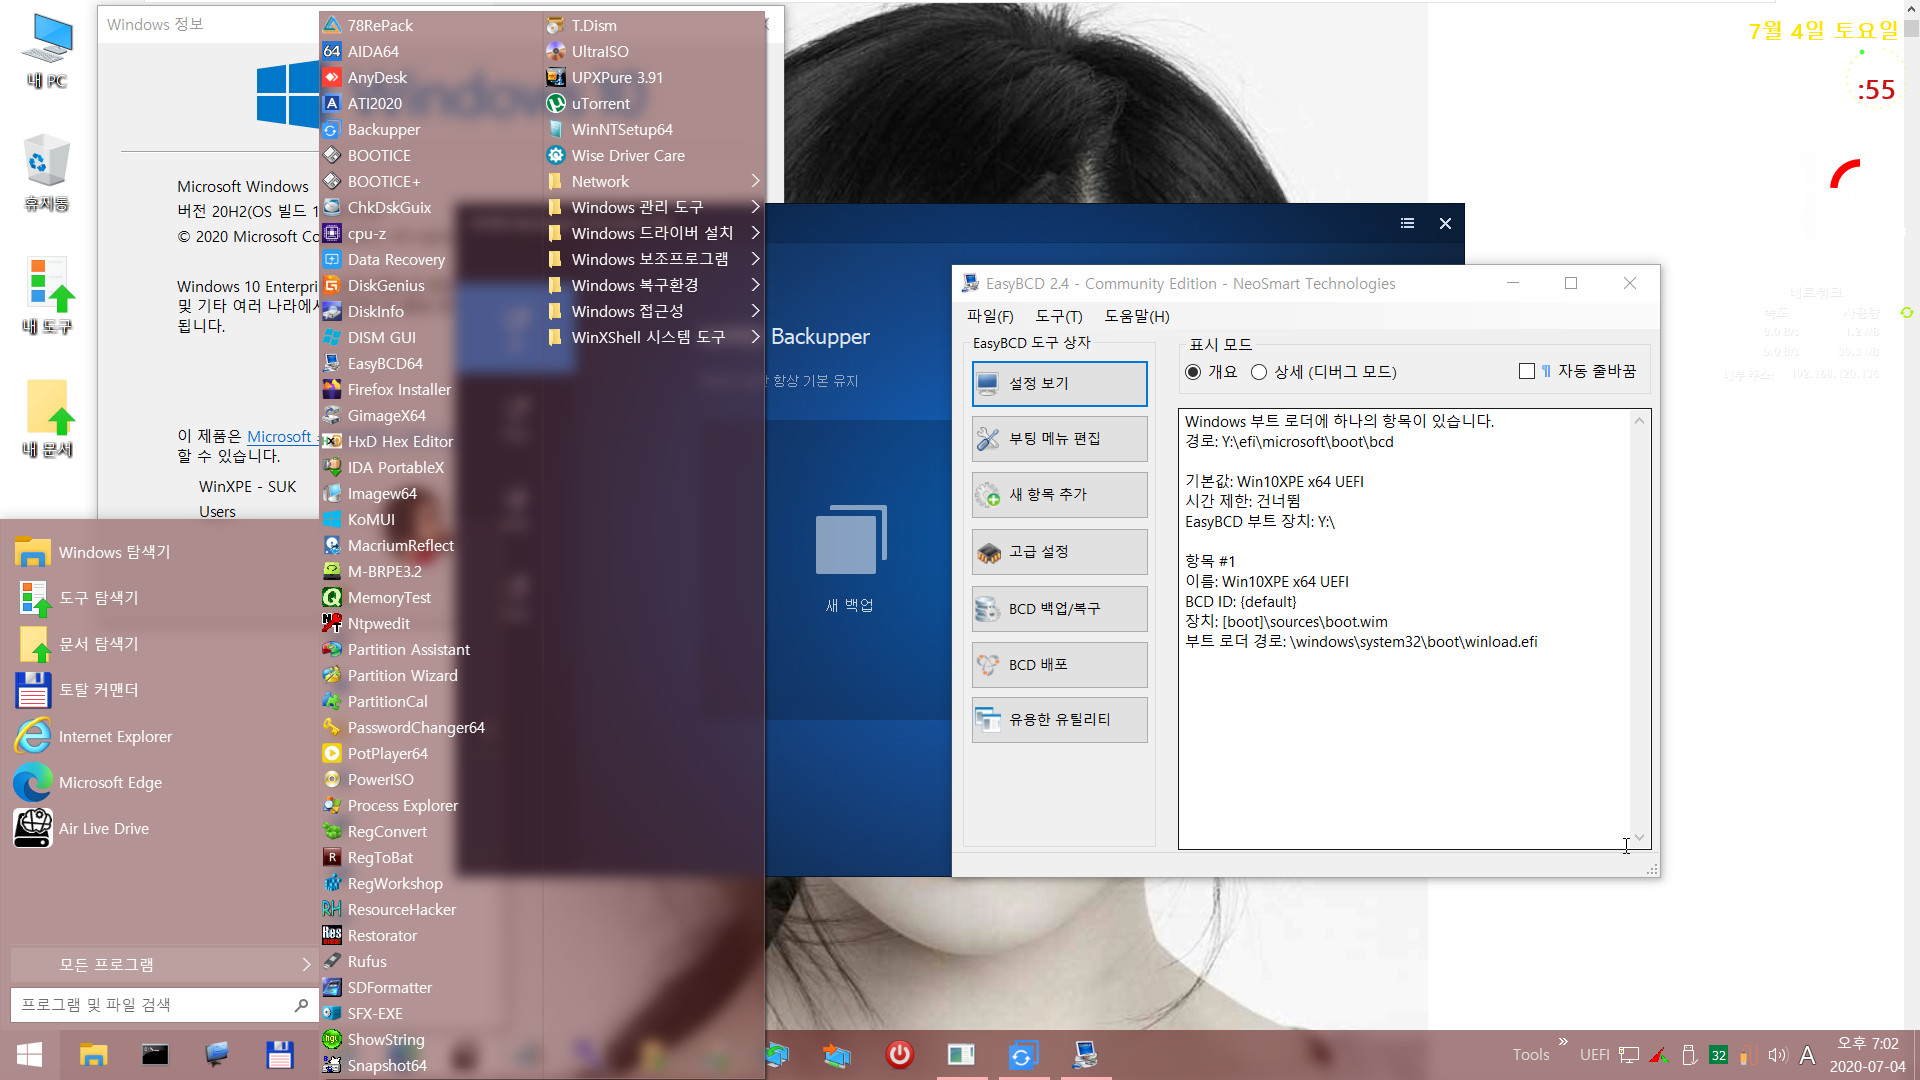The image size is (1920, 1080).
Task: Click the BCD 배포 button
Action: point(1059,665)
